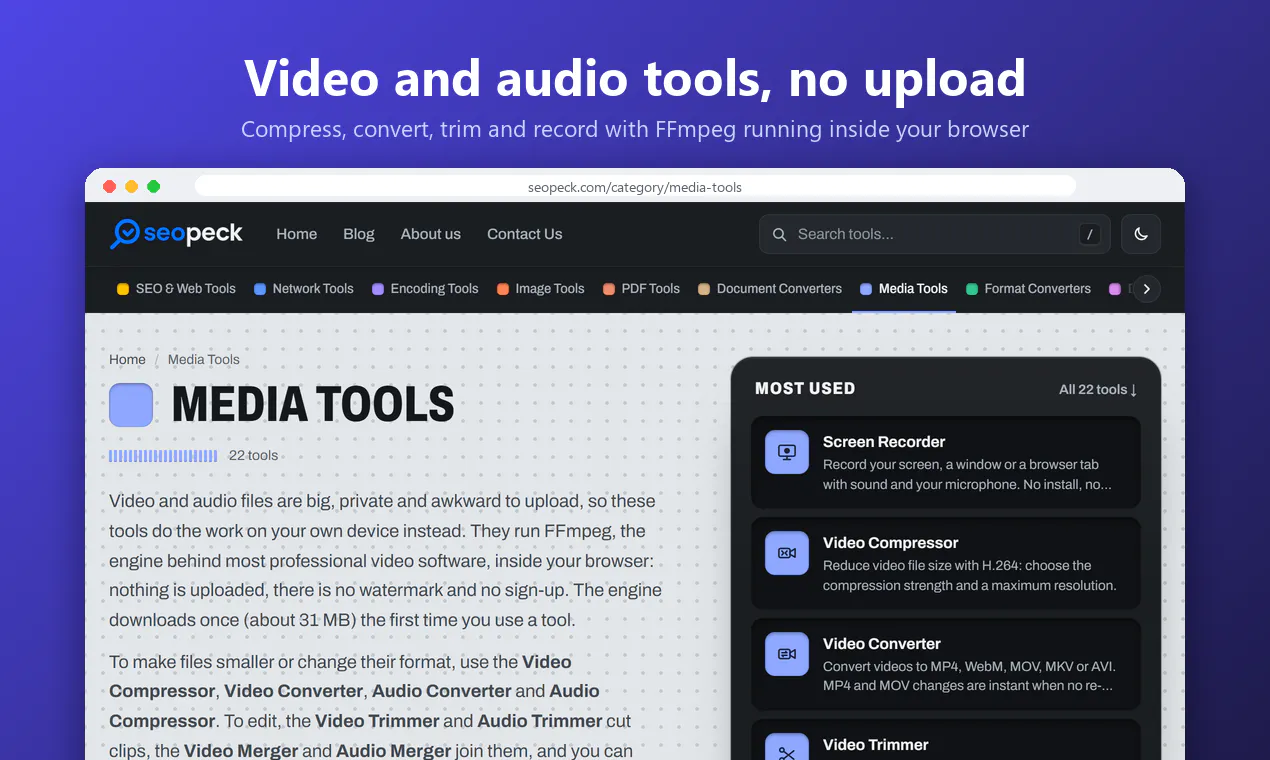Switch to the PDF Tools category
Screen dimensions: 1270x760
pyautogui.click(x=641, y=289)
